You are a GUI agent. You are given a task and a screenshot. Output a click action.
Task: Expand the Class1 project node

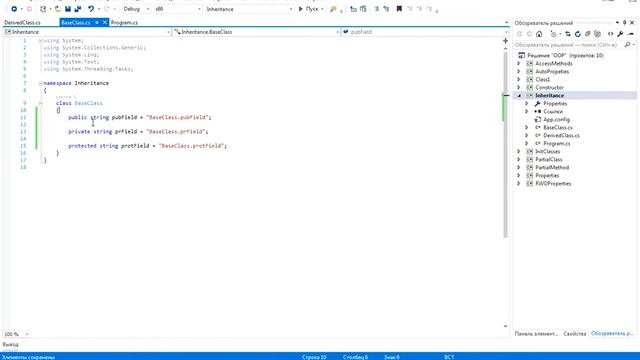click(x=519, y=80)
